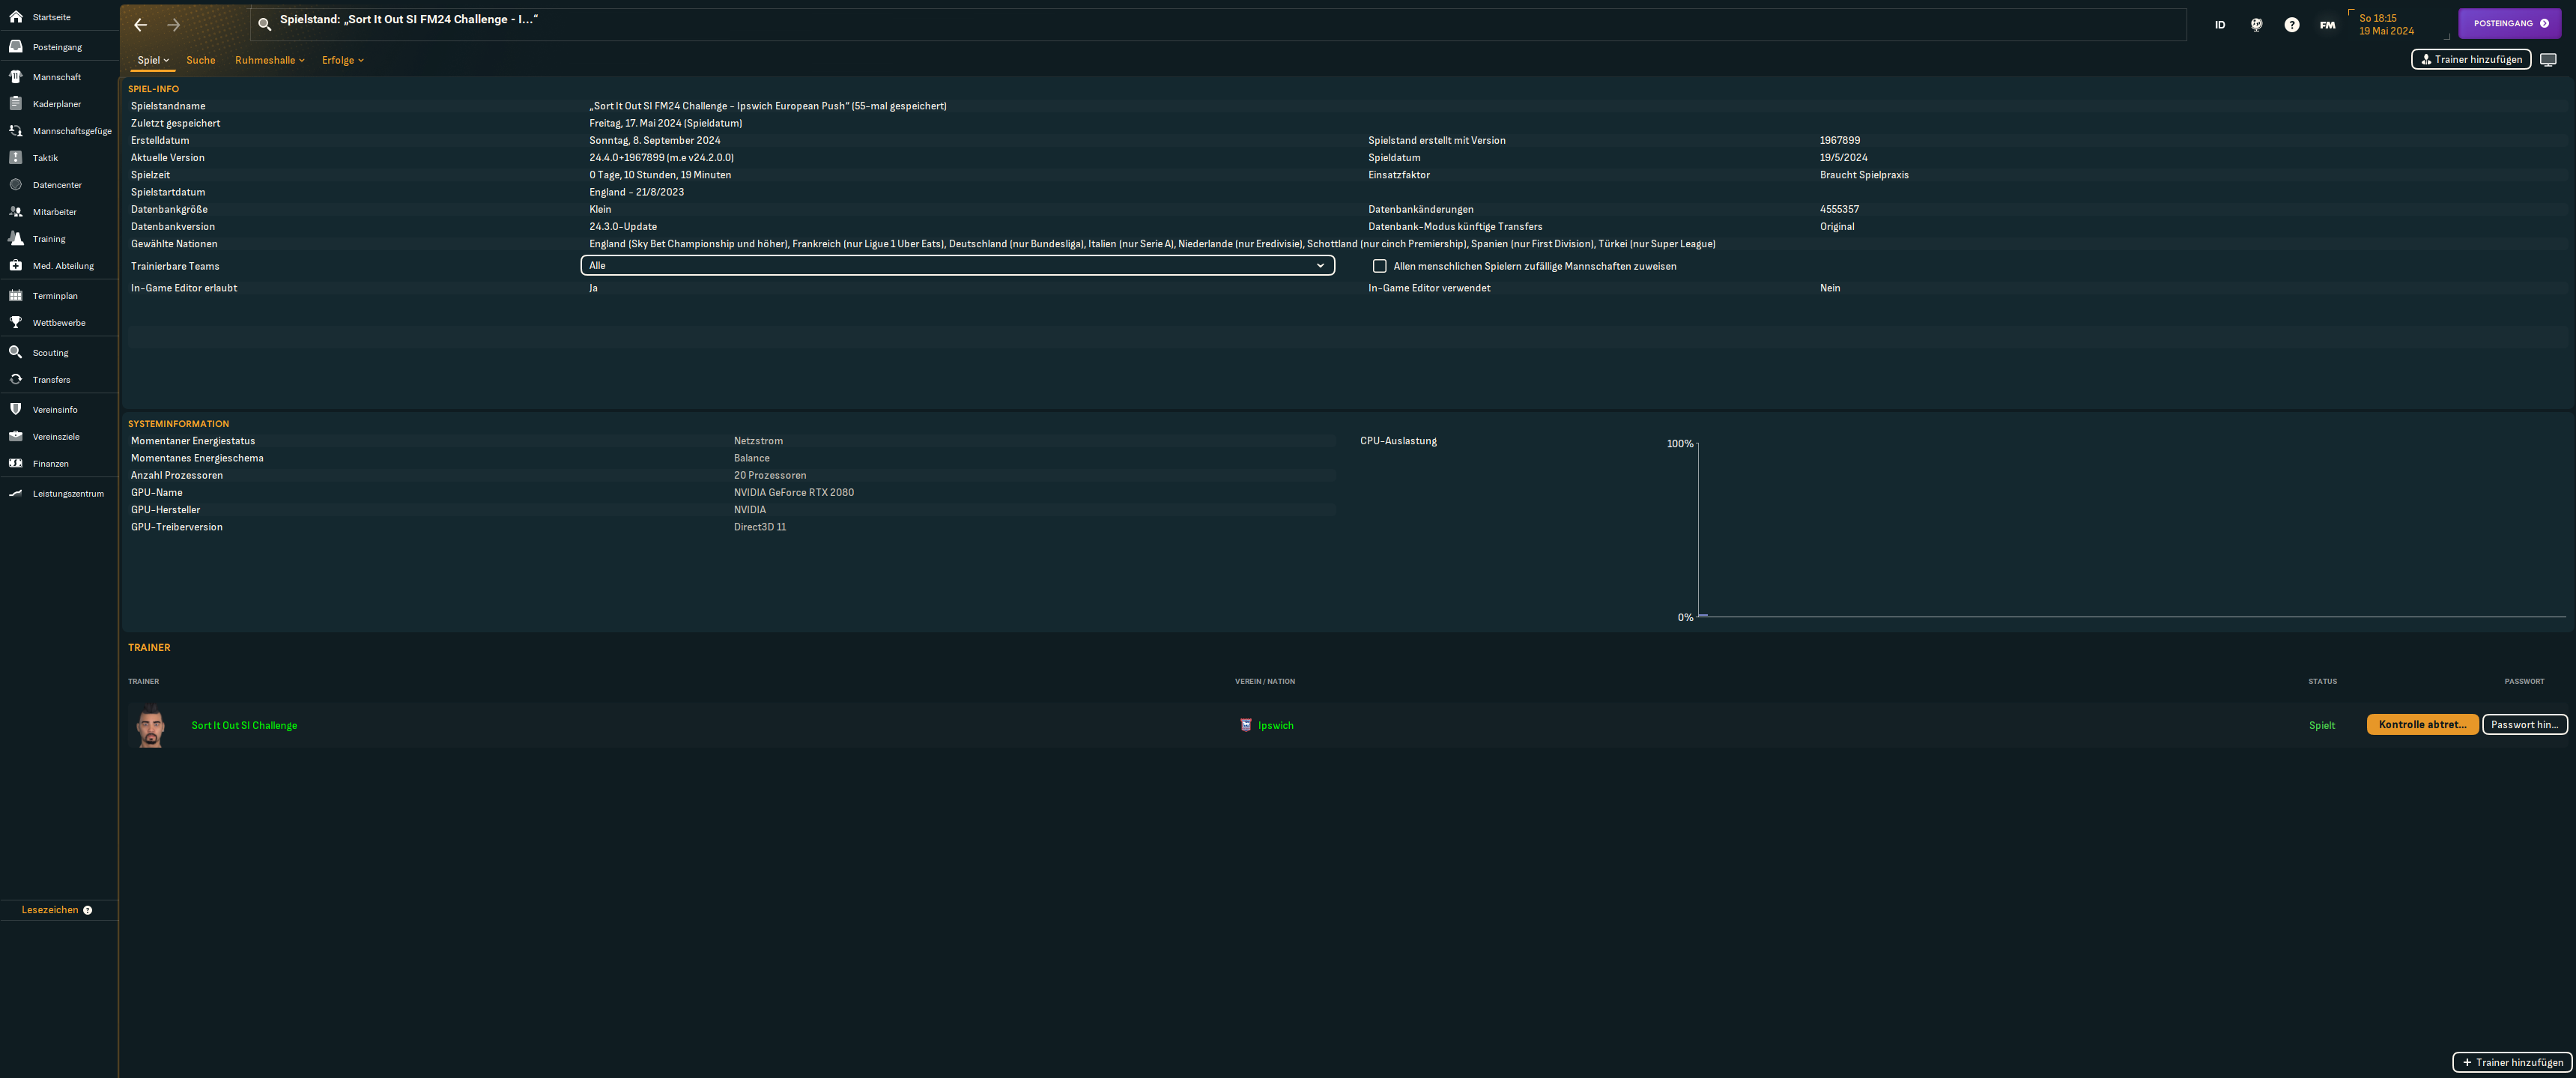Open the Sort It Out SI Challenge trainer link
Viewport: 2576px width, 1078px height.
tap(244, 726)
